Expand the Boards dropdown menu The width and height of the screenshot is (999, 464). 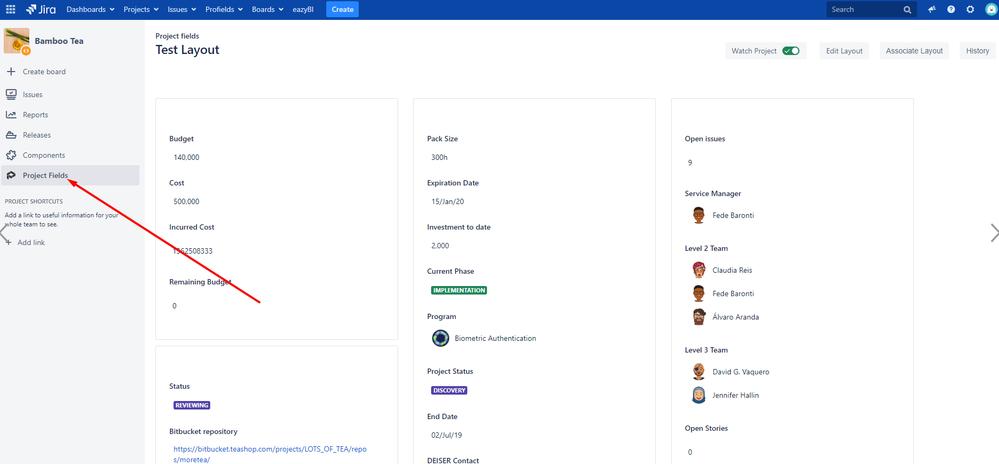point(268,10)
